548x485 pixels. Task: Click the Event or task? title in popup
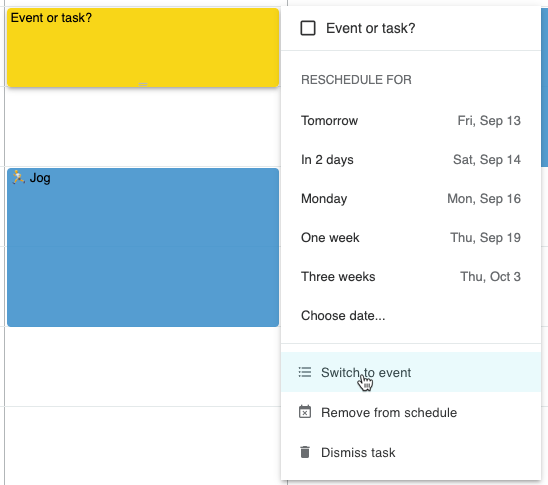[x=370, y=28]
